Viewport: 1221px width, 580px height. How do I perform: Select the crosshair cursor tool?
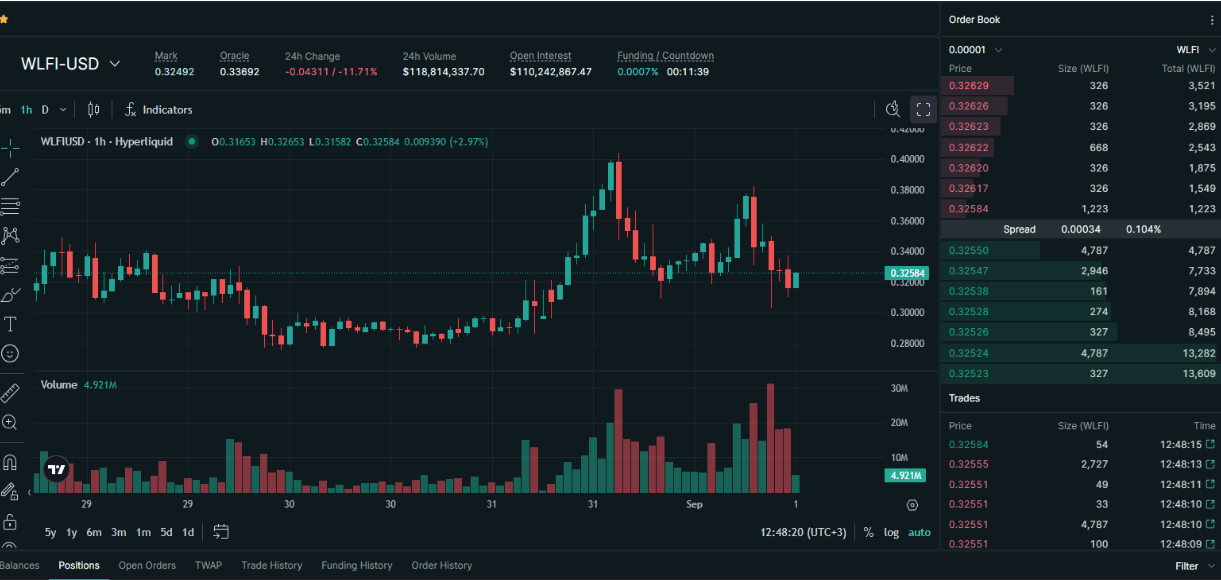10,148
